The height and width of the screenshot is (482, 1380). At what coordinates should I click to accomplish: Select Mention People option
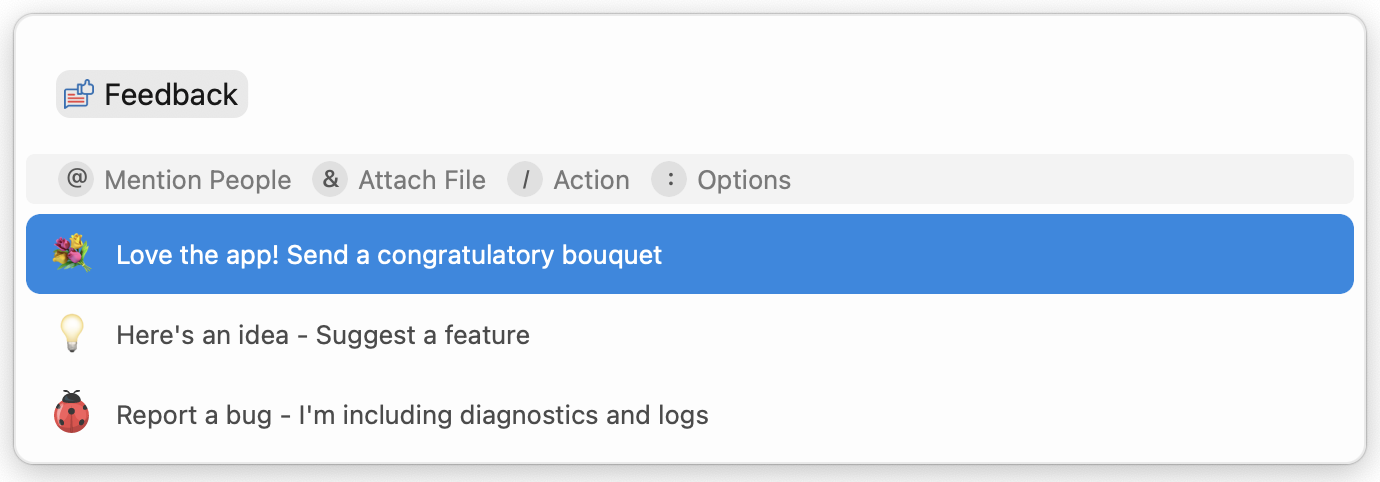pyautogui.click(x=197, y=180)
